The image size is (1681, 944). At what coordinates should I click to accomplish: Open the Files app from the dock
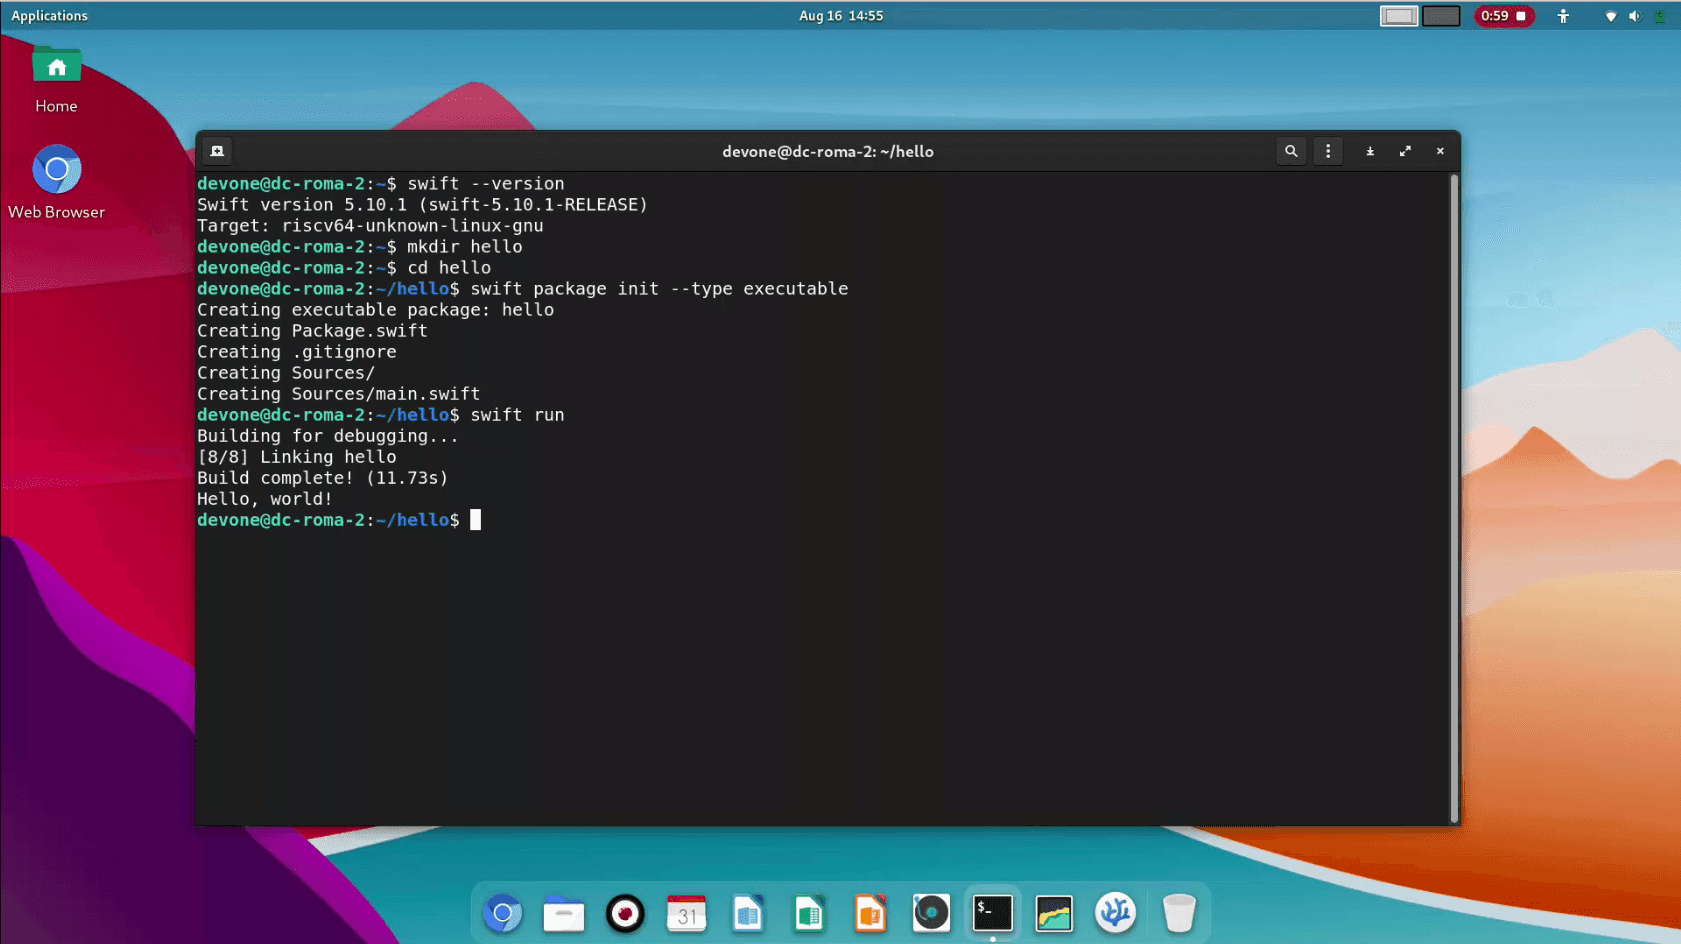[x=563, y=913]
